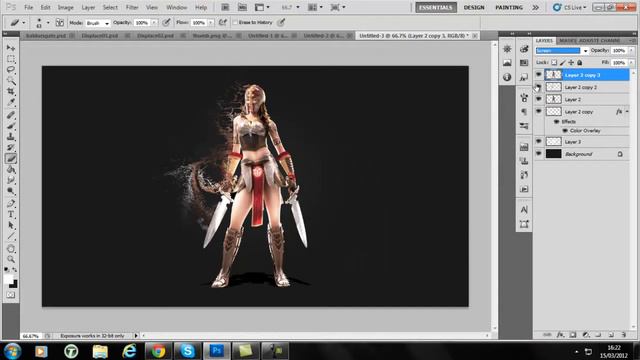Select the Move tool
The width and height of the screenshot is (640, 360).
(11, 48)
